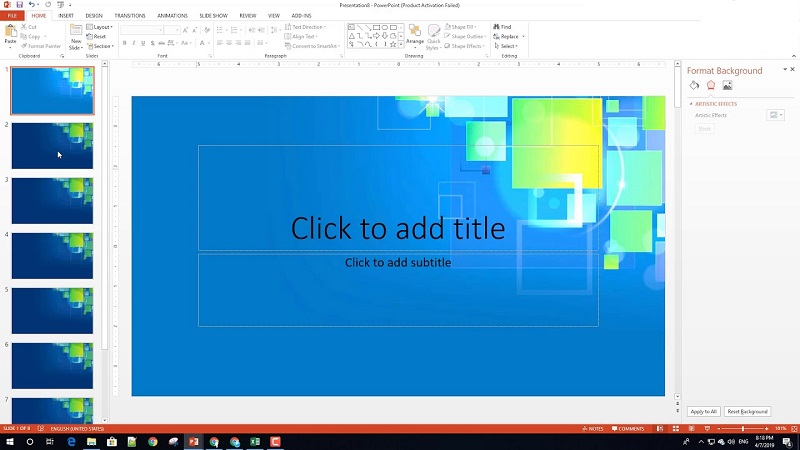Viewport: 800px width, 450px height.
Task: Open the Transitions ribbon tab
Action: (x=129, y=16)
